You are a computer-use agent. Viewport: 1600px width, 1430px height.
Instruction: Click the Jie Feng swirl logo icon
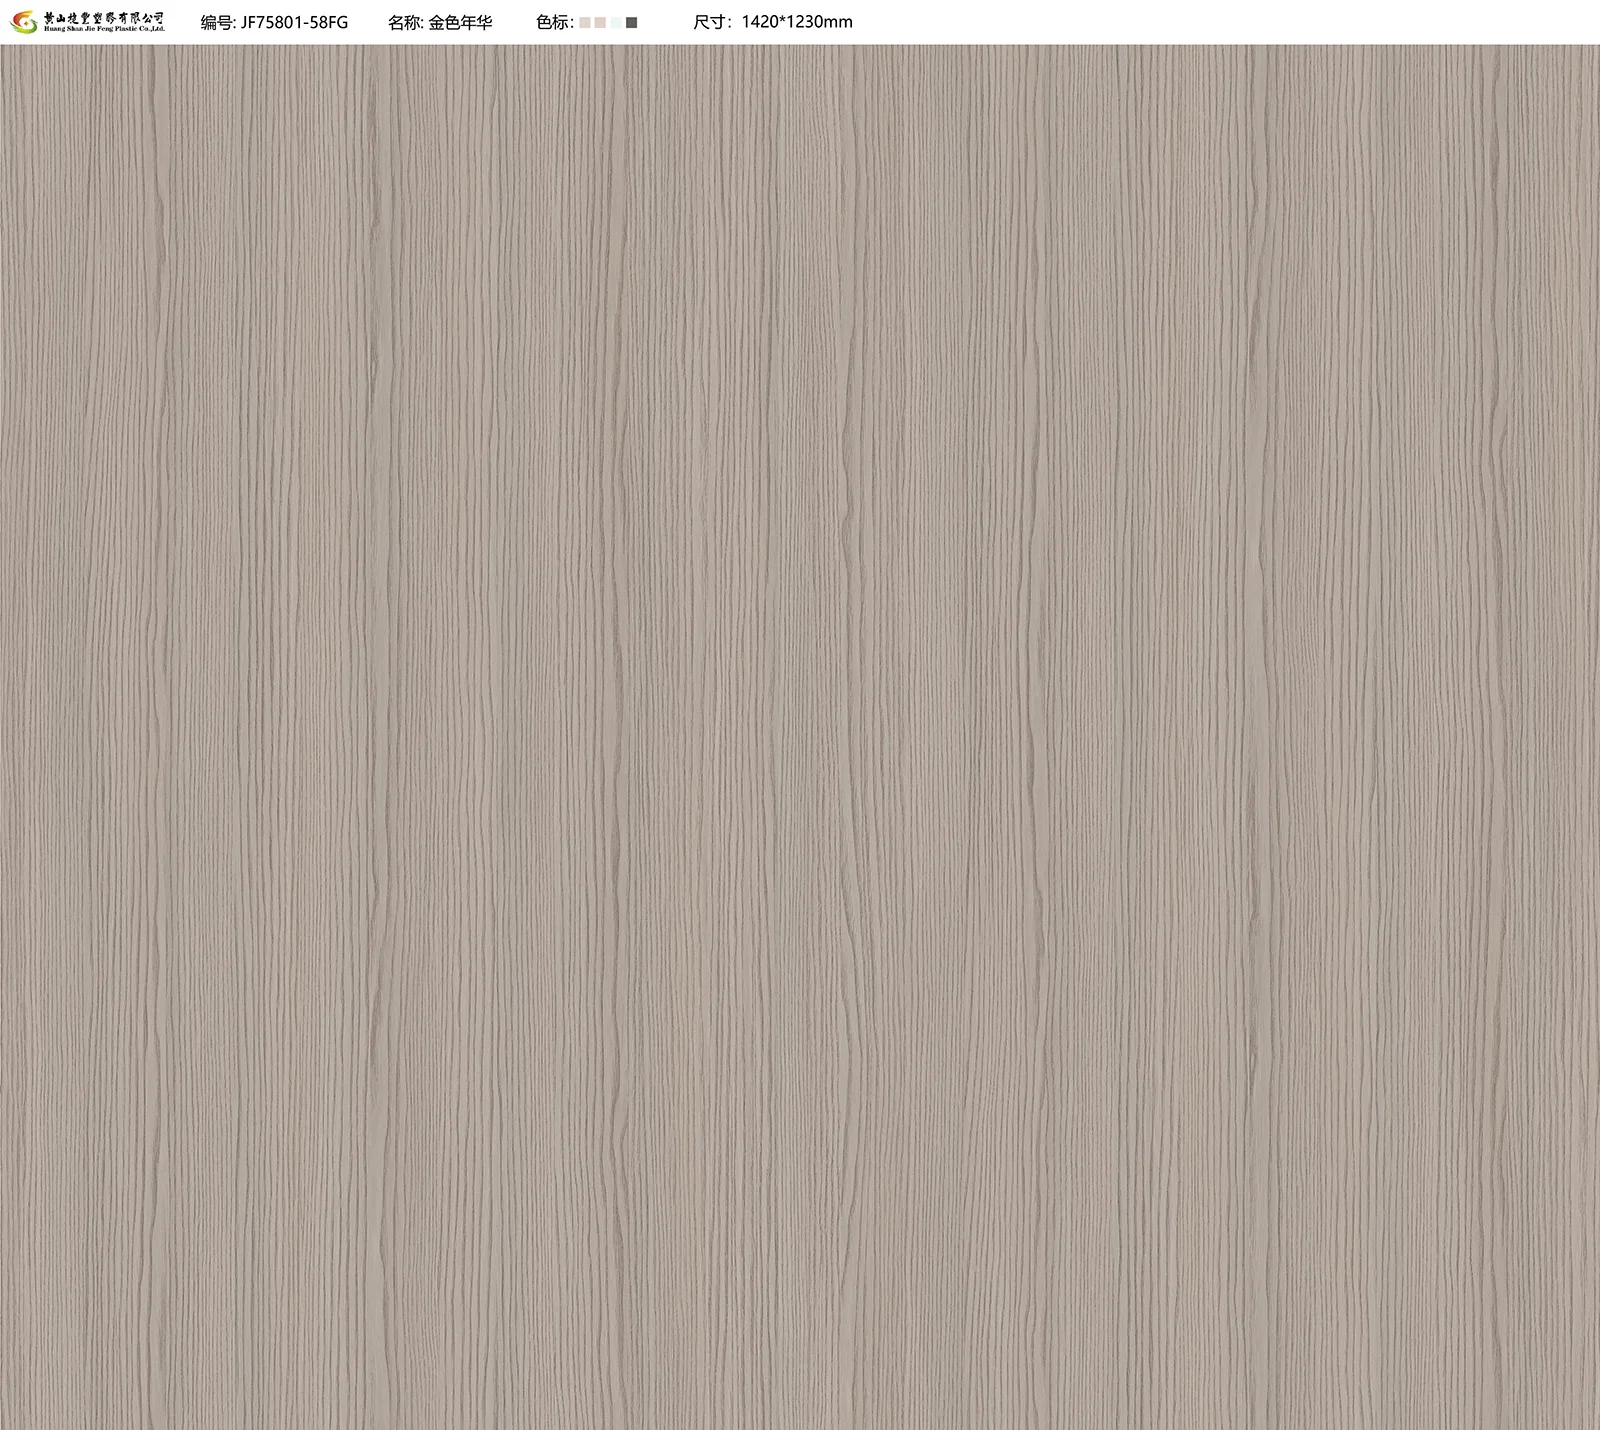(22, 22)
